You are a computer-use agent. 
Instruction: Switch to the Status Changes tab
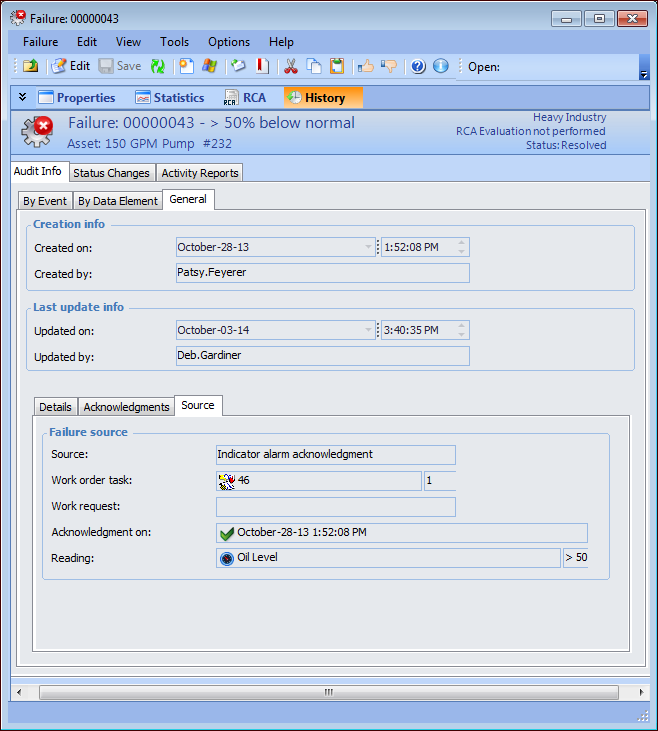(112, 173)
